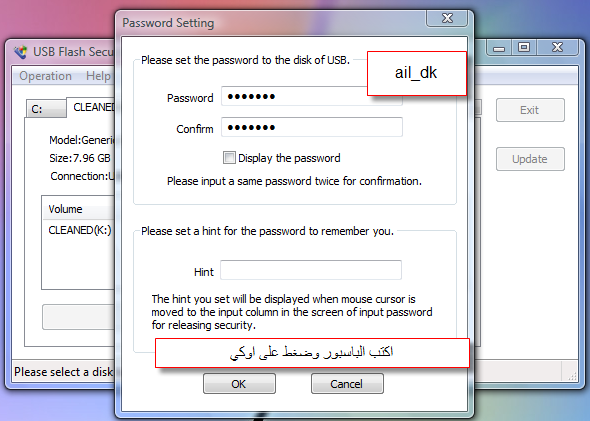Confirm the password with the OK button
The image size is (590, 421).
tap(239, 384)
